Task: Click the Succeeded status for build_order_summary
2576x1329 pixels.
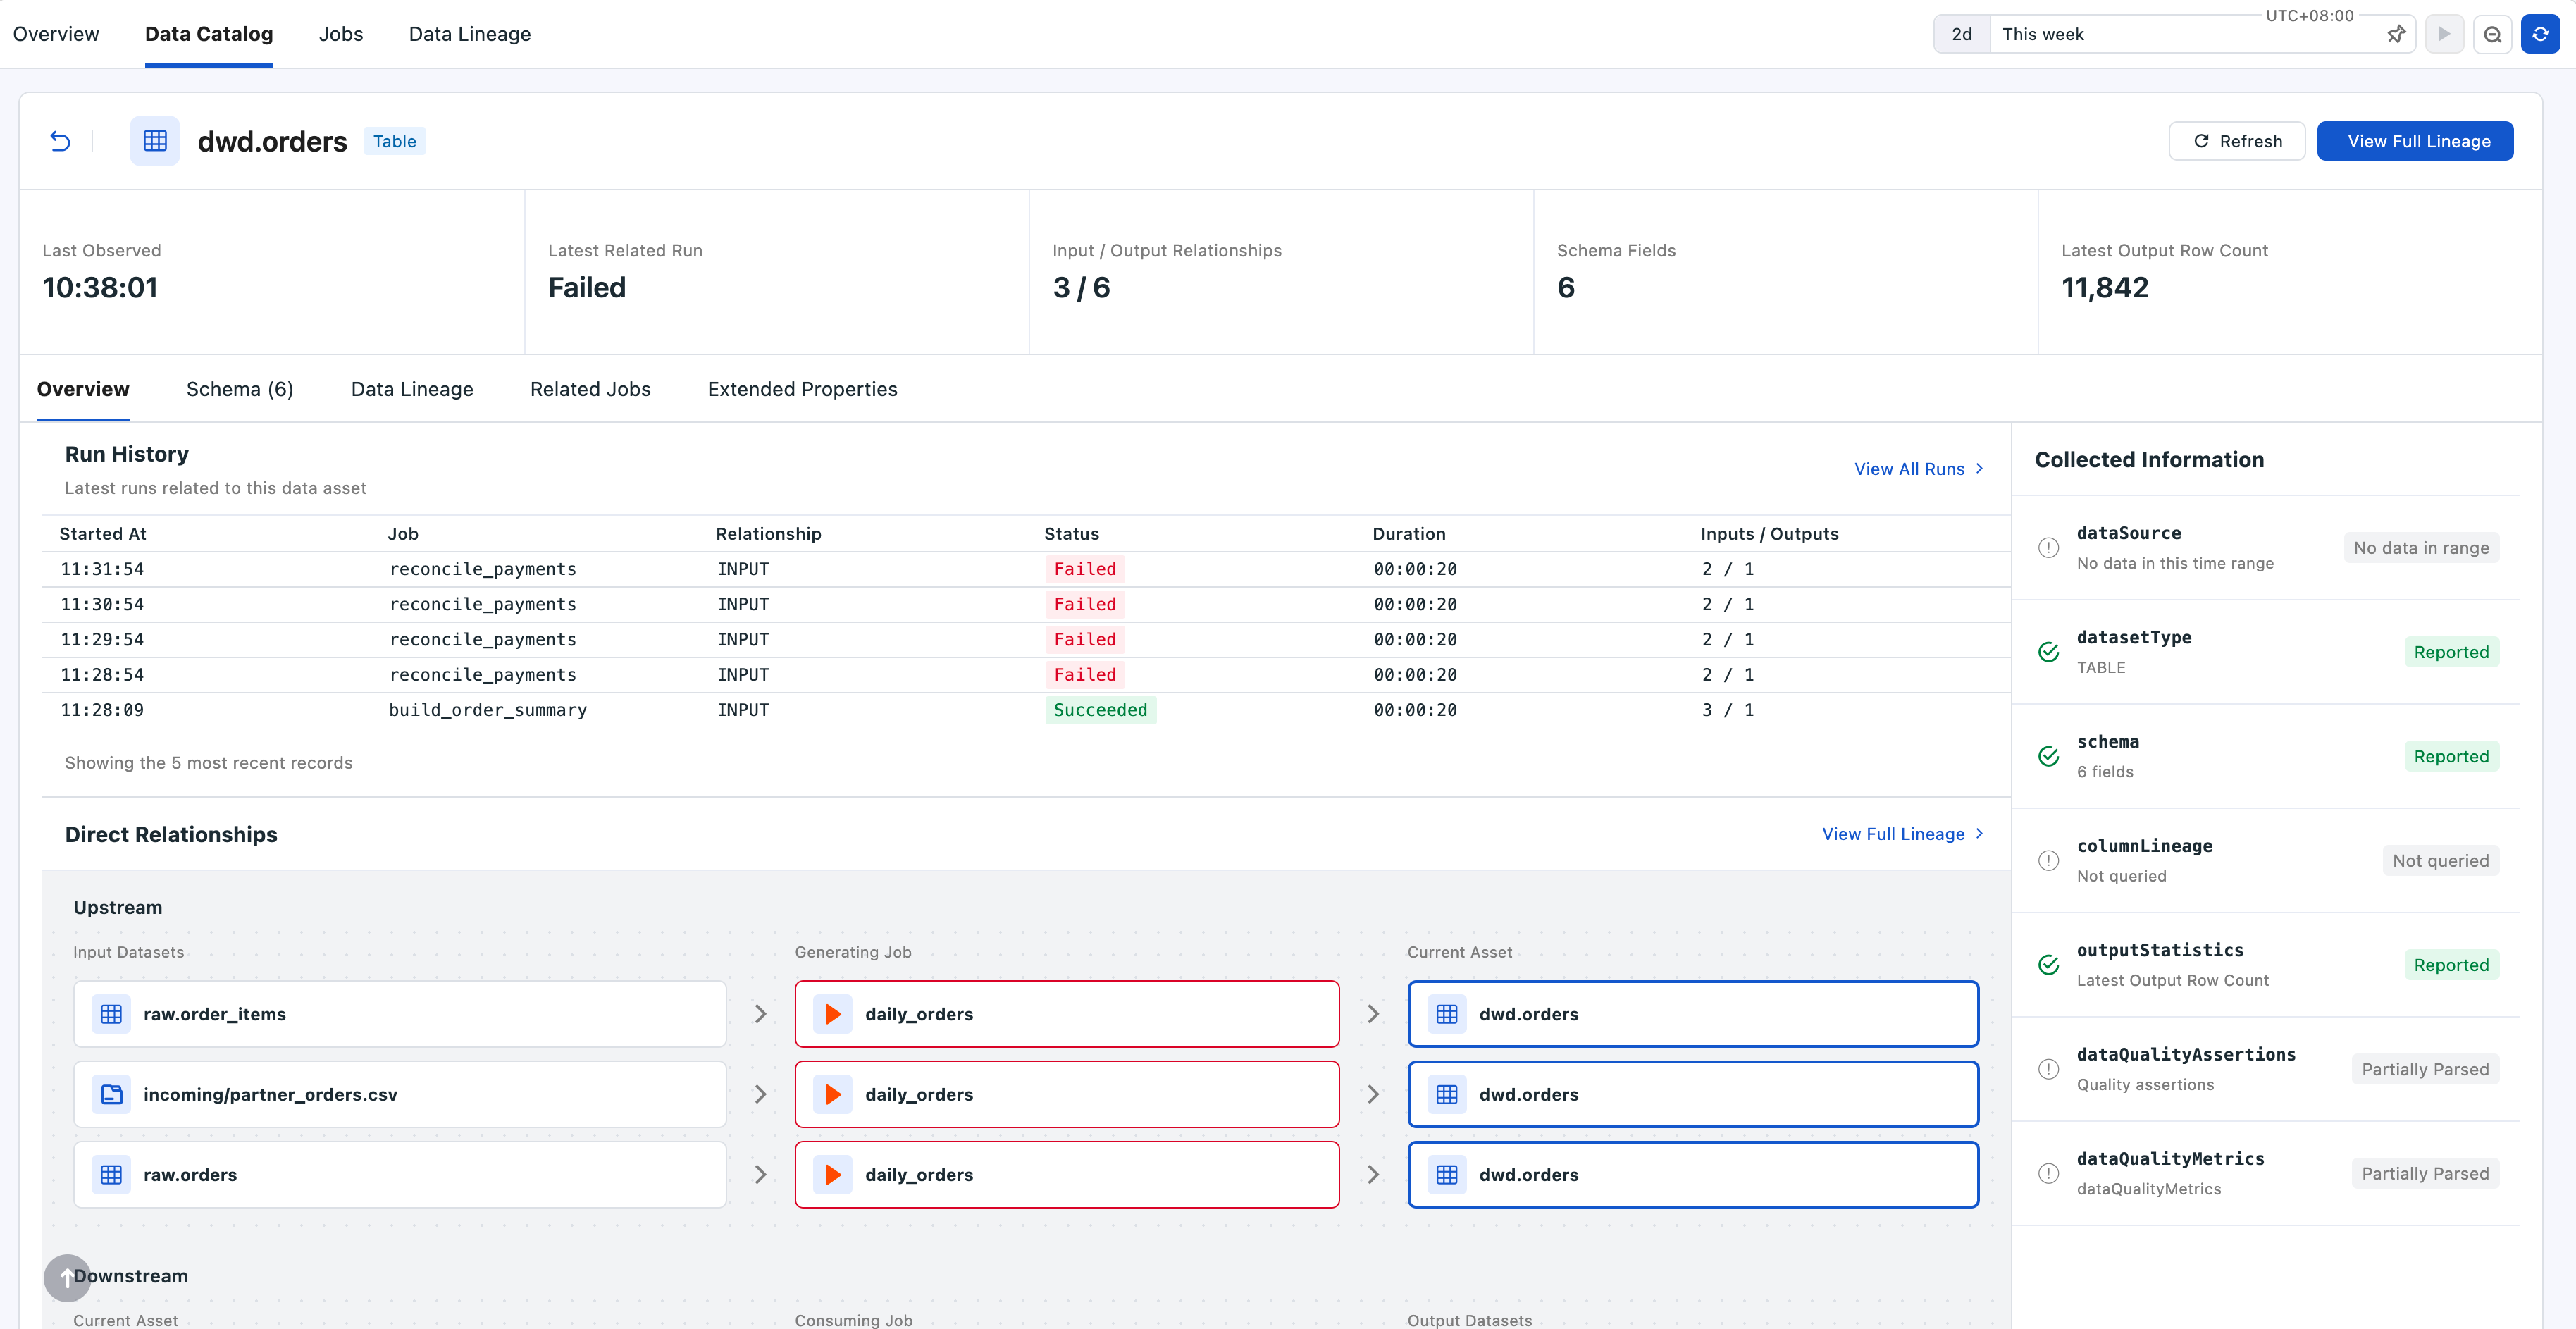Action: coord(1100,710)
